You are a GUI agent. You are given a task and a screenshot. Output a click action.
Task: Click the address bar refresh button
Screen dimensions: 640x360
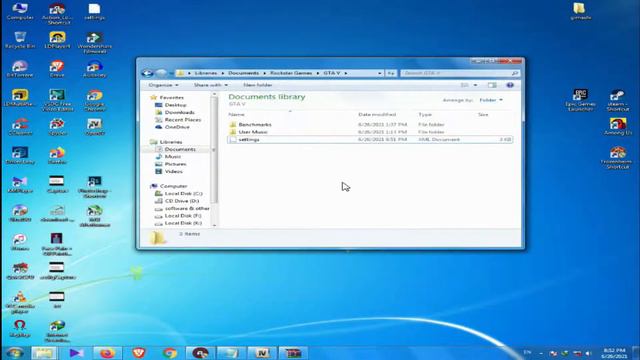(x=391, y=73)
